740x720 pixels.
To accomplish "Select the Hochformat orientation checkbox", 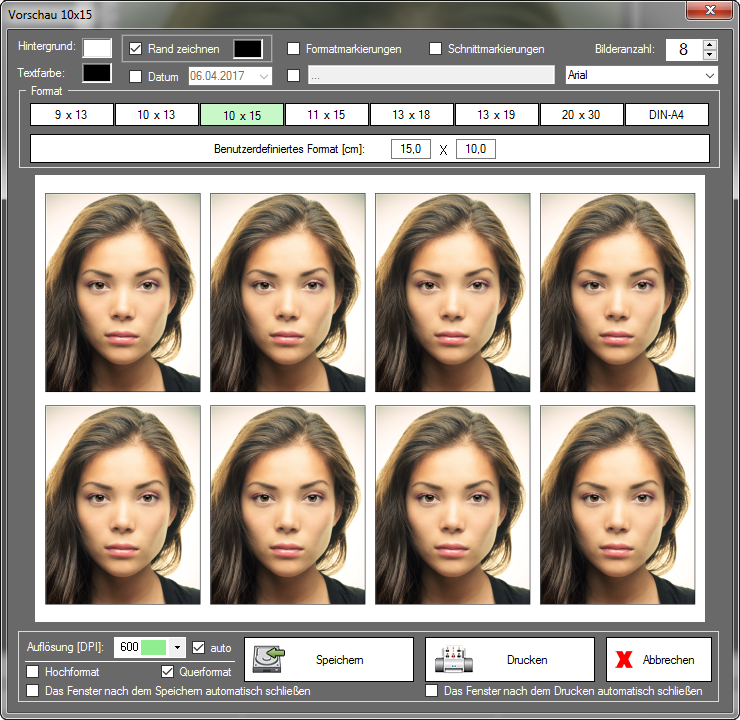I will tap(34, 672).
